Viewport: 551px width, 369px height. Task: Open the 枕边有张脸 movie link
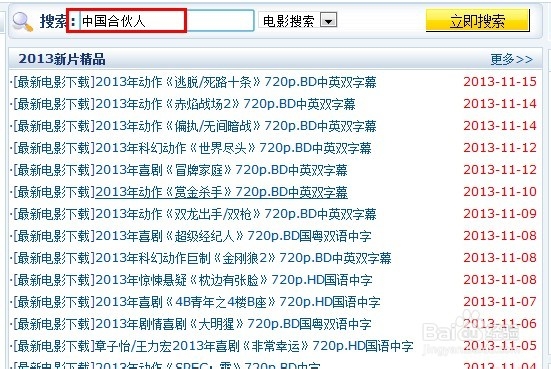click(234, 280)
